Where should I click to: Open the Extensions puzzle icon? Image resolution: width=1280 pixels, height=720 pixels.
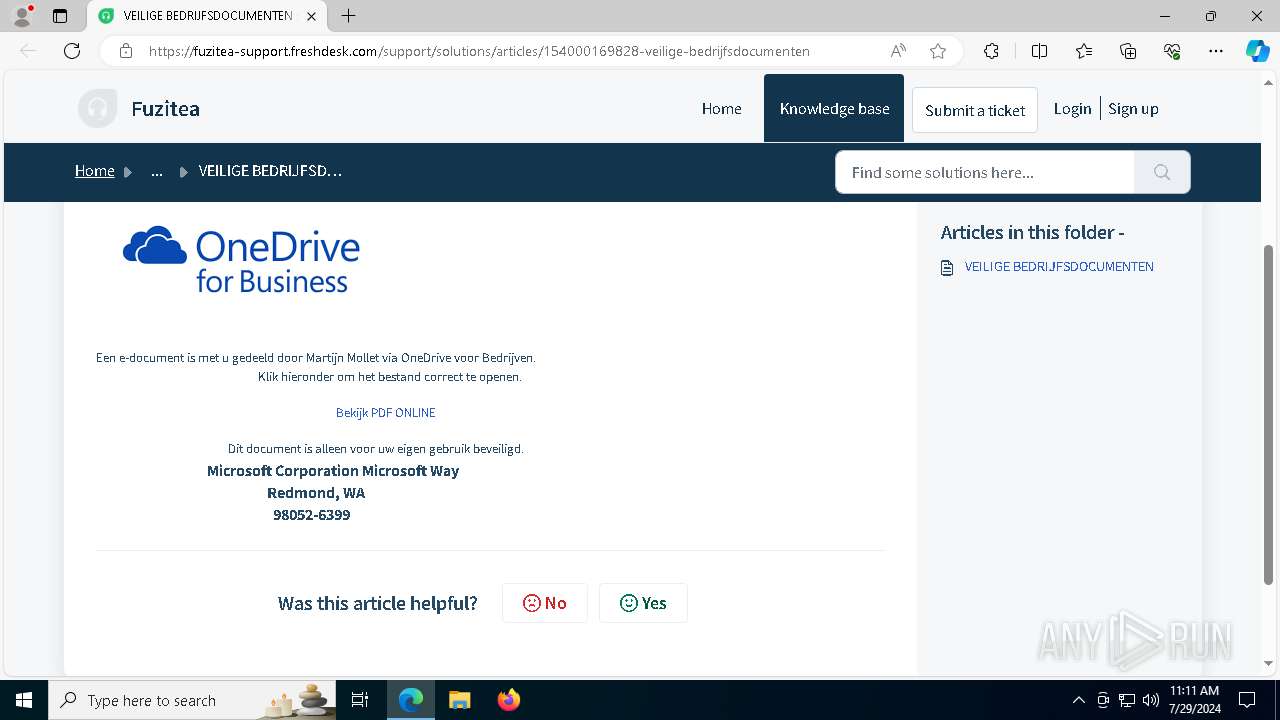991,51
